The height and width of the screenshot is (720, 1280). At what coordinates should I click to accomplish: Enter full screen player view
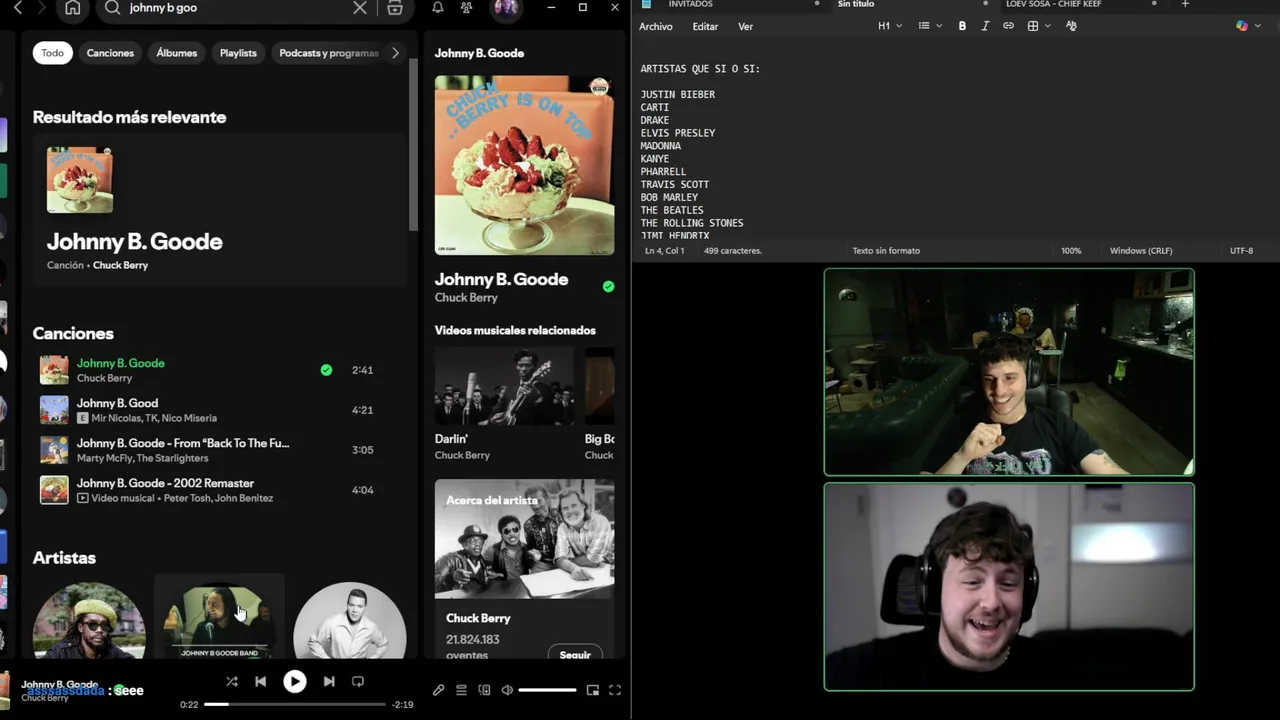(x=615, y=690)
